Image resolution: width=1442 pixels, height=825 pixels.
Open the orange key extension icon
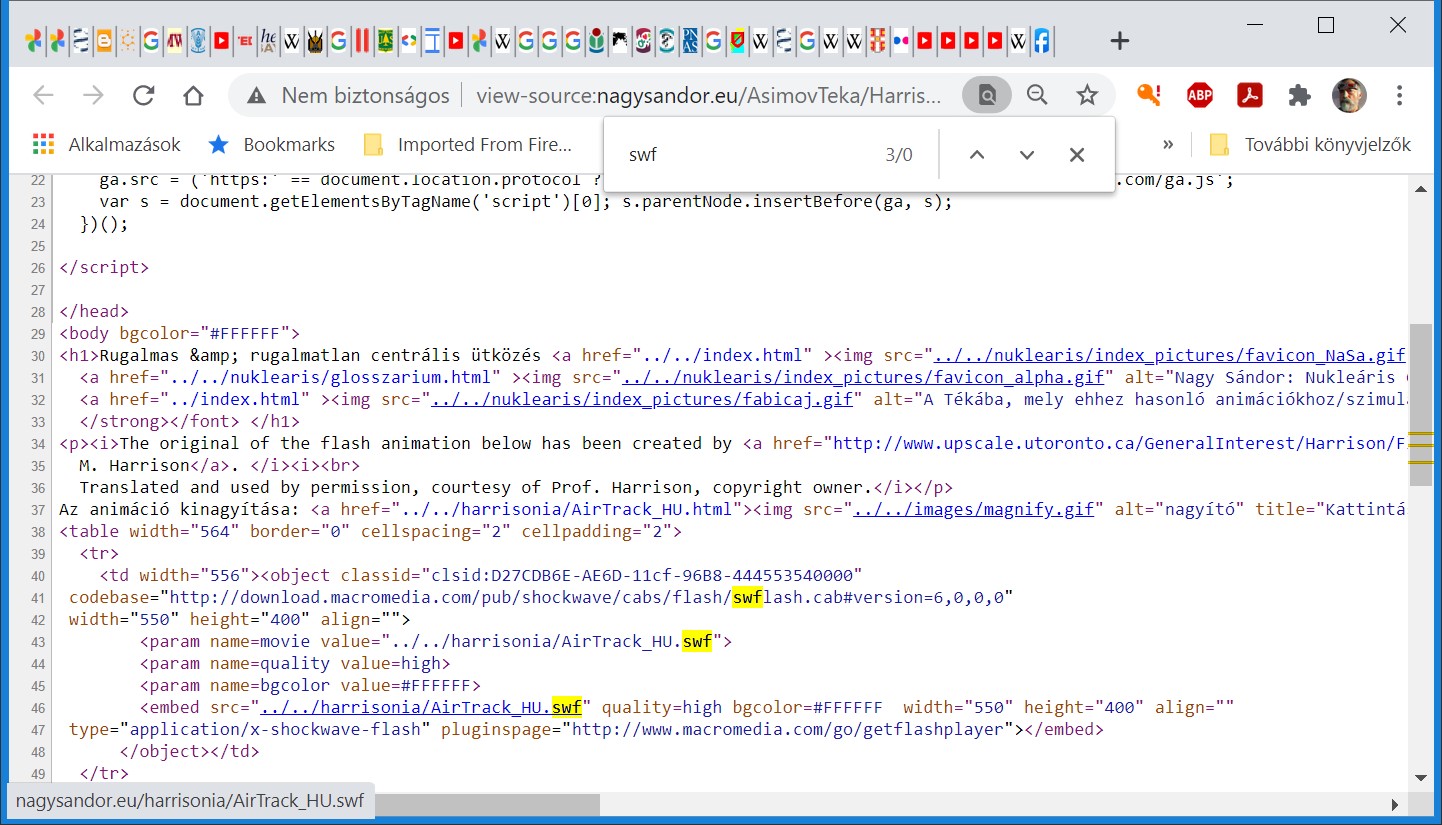pyautogui.click(x=1149, y=95)
